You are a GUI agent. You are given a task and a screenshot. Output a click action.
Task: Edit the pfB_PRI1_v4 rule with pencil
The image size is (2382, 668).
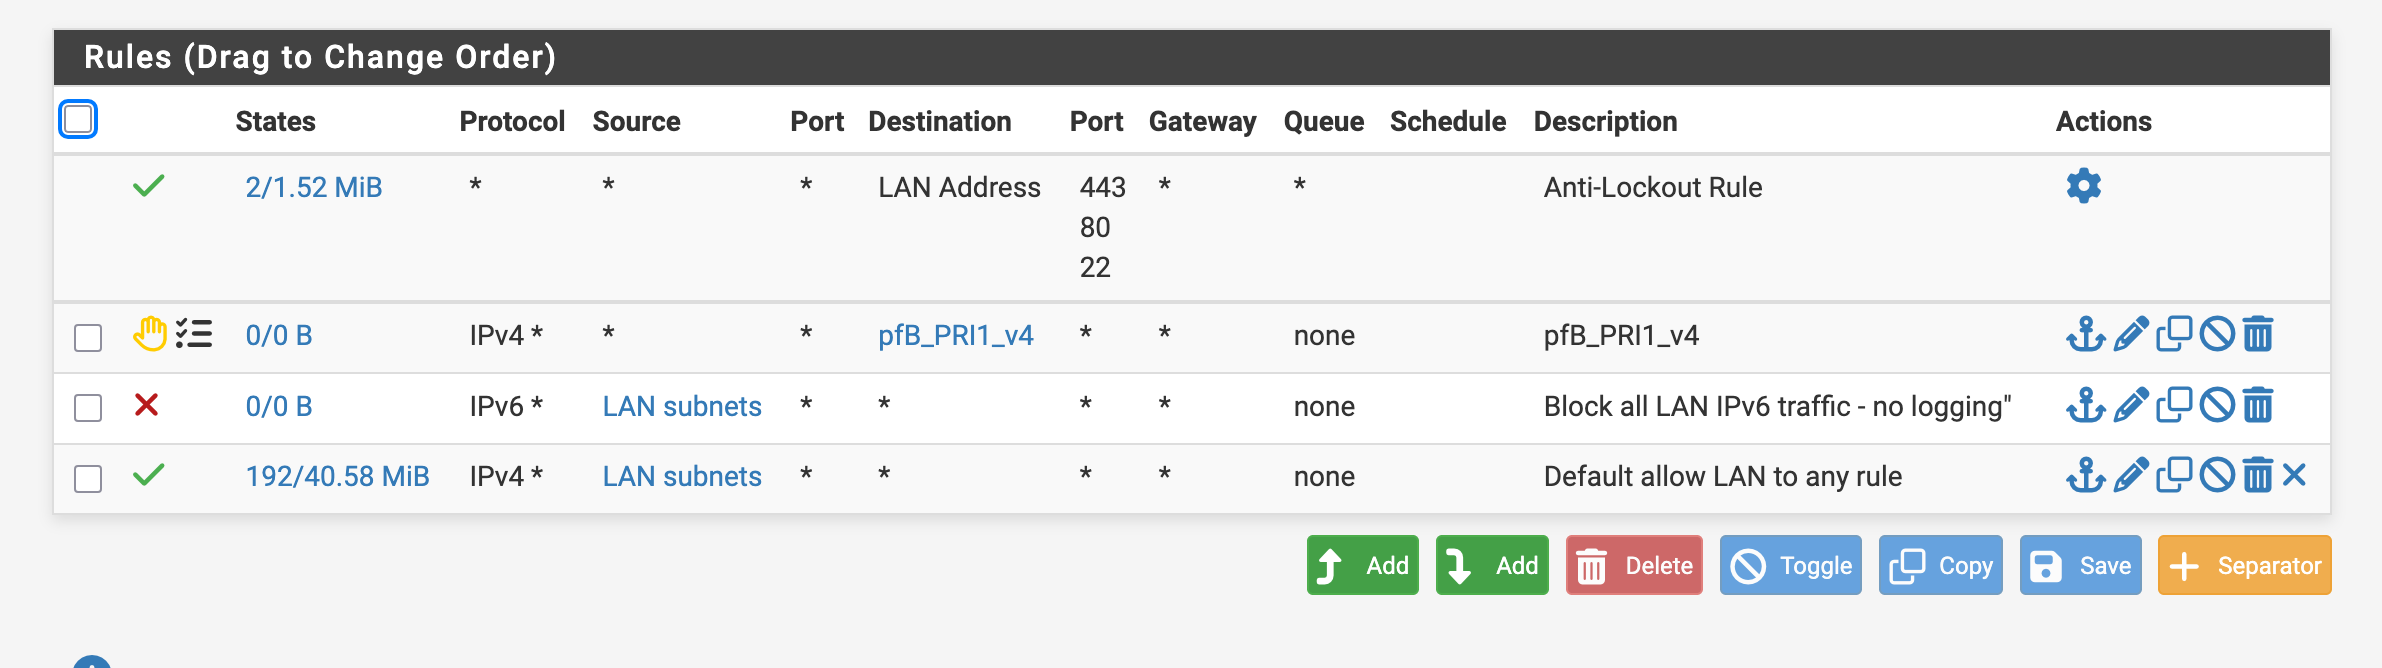(2130, 334)
